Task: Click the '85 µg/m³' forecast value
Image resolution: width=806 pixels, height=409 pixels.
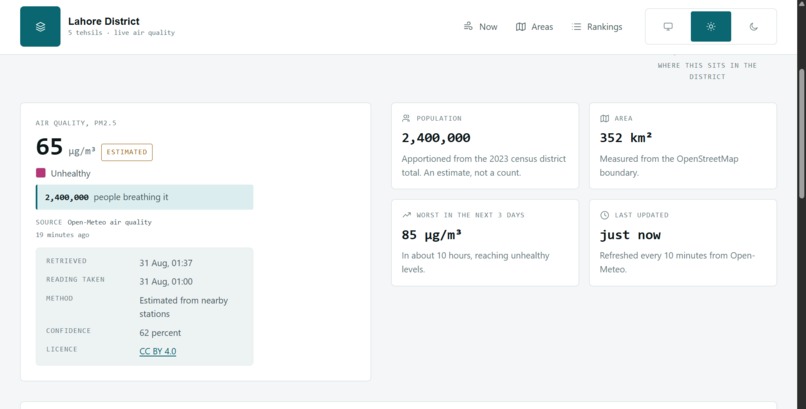Action: pos(432,235)
